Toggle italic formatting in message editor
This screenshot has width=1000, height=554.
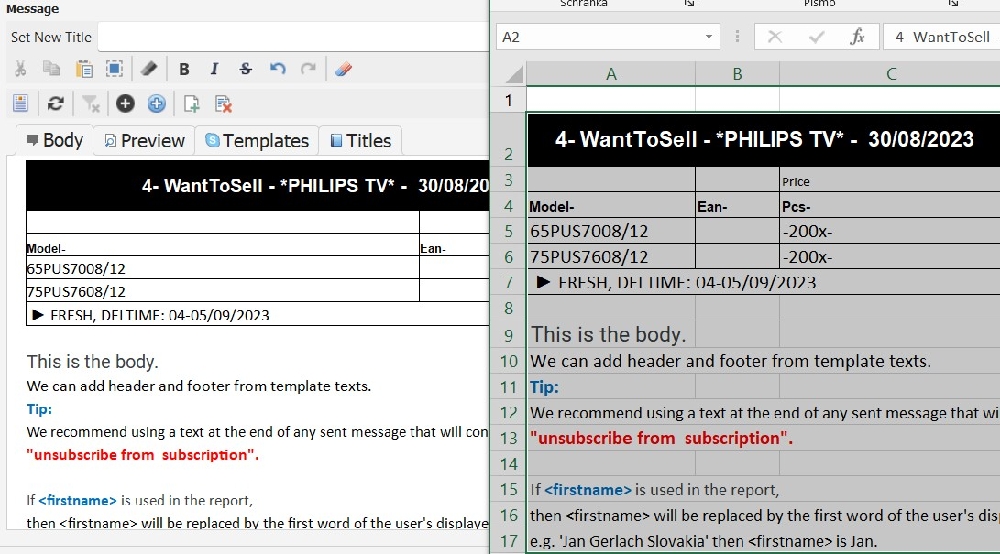pos(214,69)
